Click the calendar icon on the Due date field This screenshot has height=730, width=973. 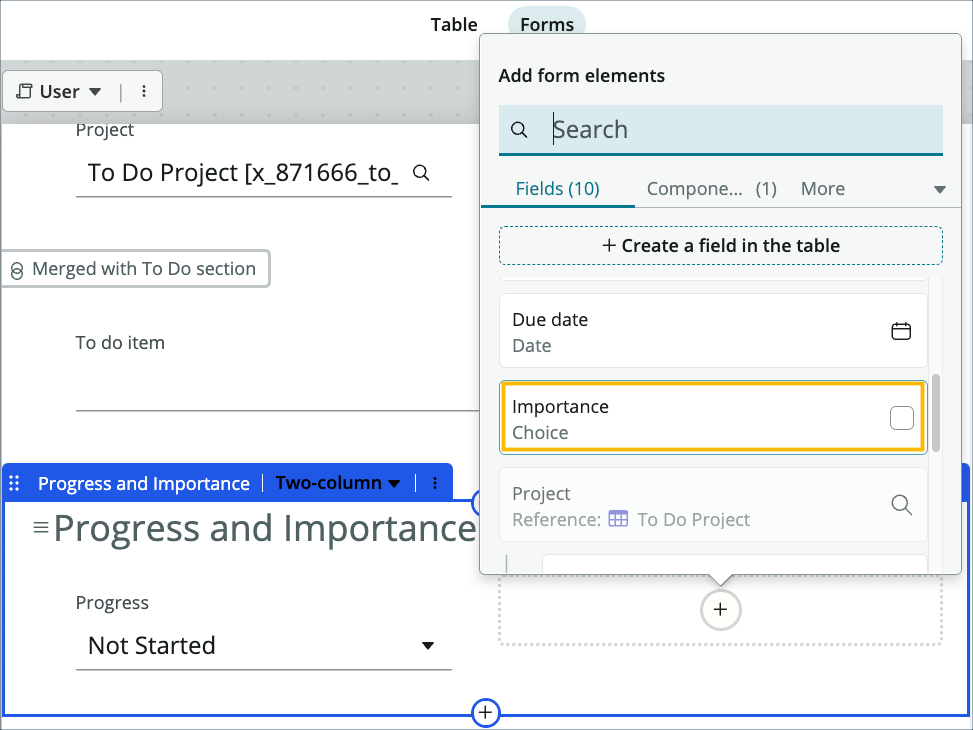(901, 330)
